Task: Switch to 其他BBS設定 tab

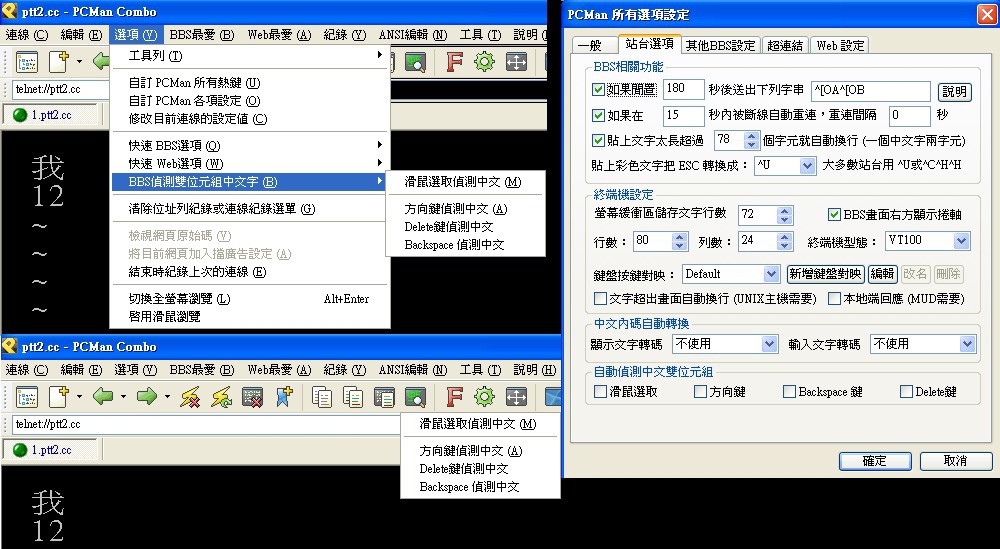Action: [x=721, y=45]
